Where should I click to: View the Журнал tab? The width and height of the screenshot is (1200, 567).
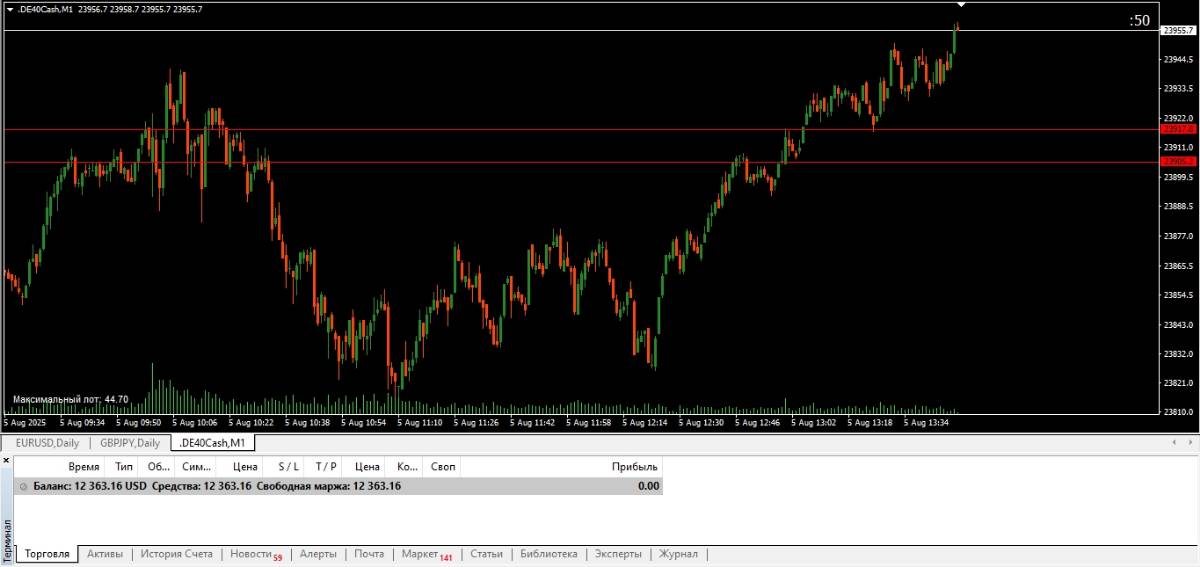point(678,554)
